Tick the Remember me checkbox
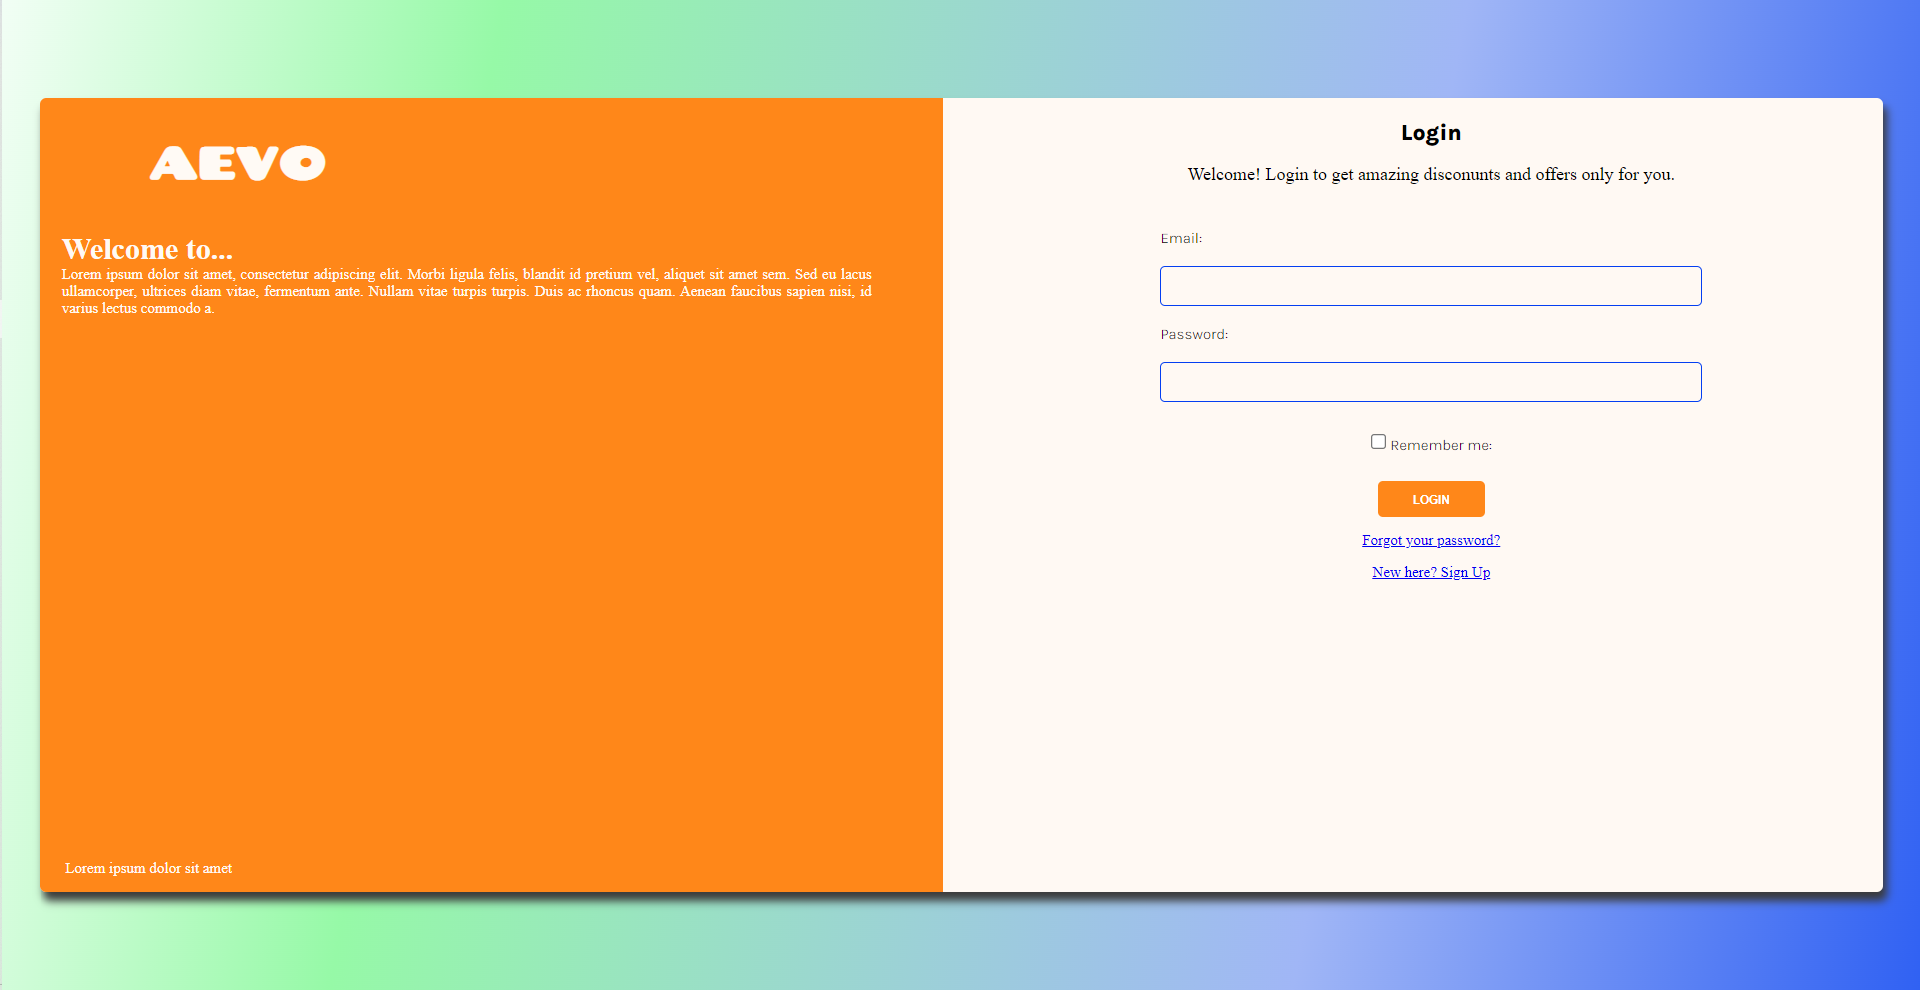Viewport: 1920px width, 990px height. click(1378, 442)
